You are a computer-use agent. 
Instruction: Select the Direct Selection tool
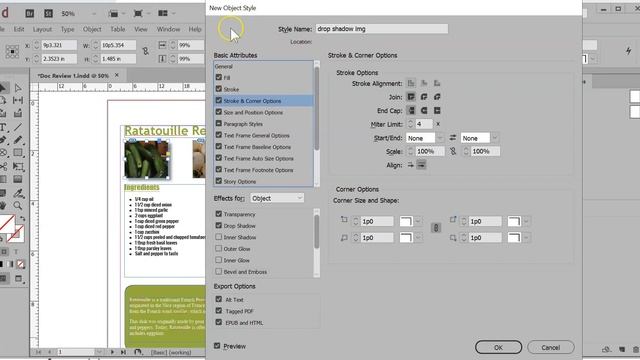[x=18, y=88]
